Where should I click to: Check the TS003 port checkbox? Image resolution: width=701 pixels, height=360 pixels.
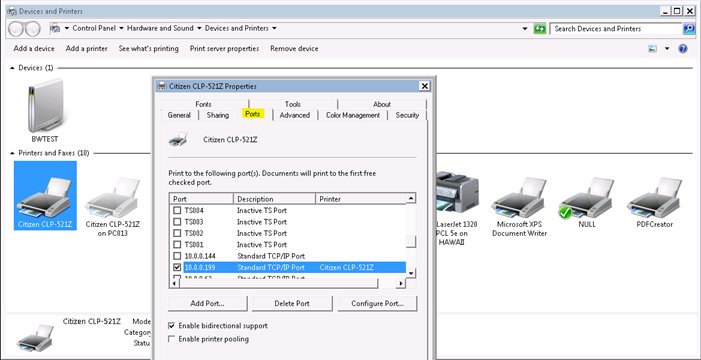[177, 222]
